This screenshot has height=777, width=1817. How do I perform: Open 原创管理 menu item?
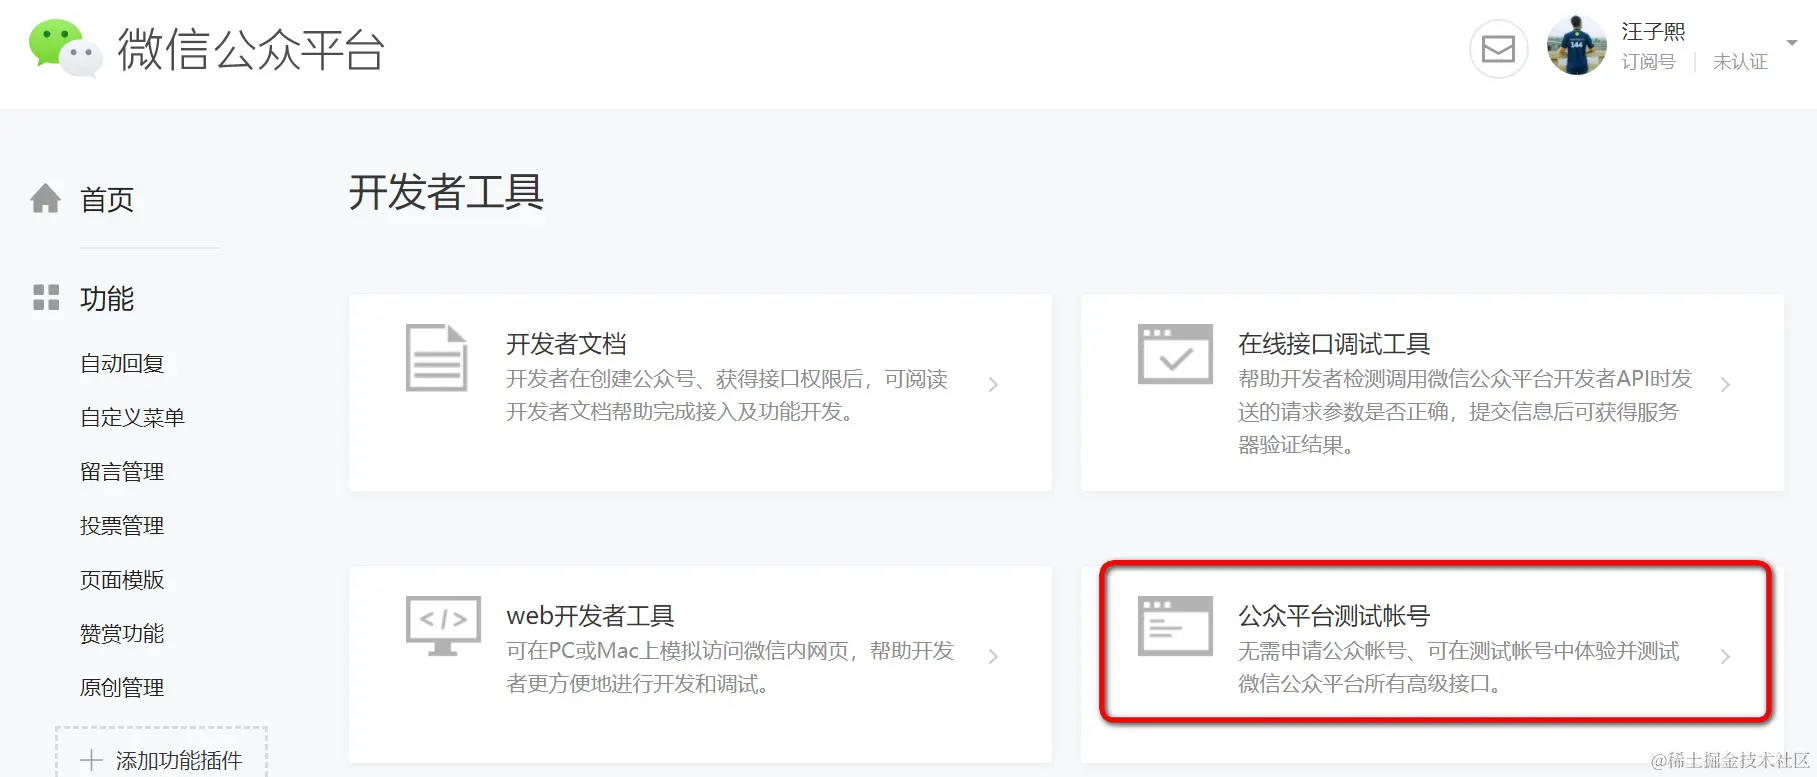point(122,687)
